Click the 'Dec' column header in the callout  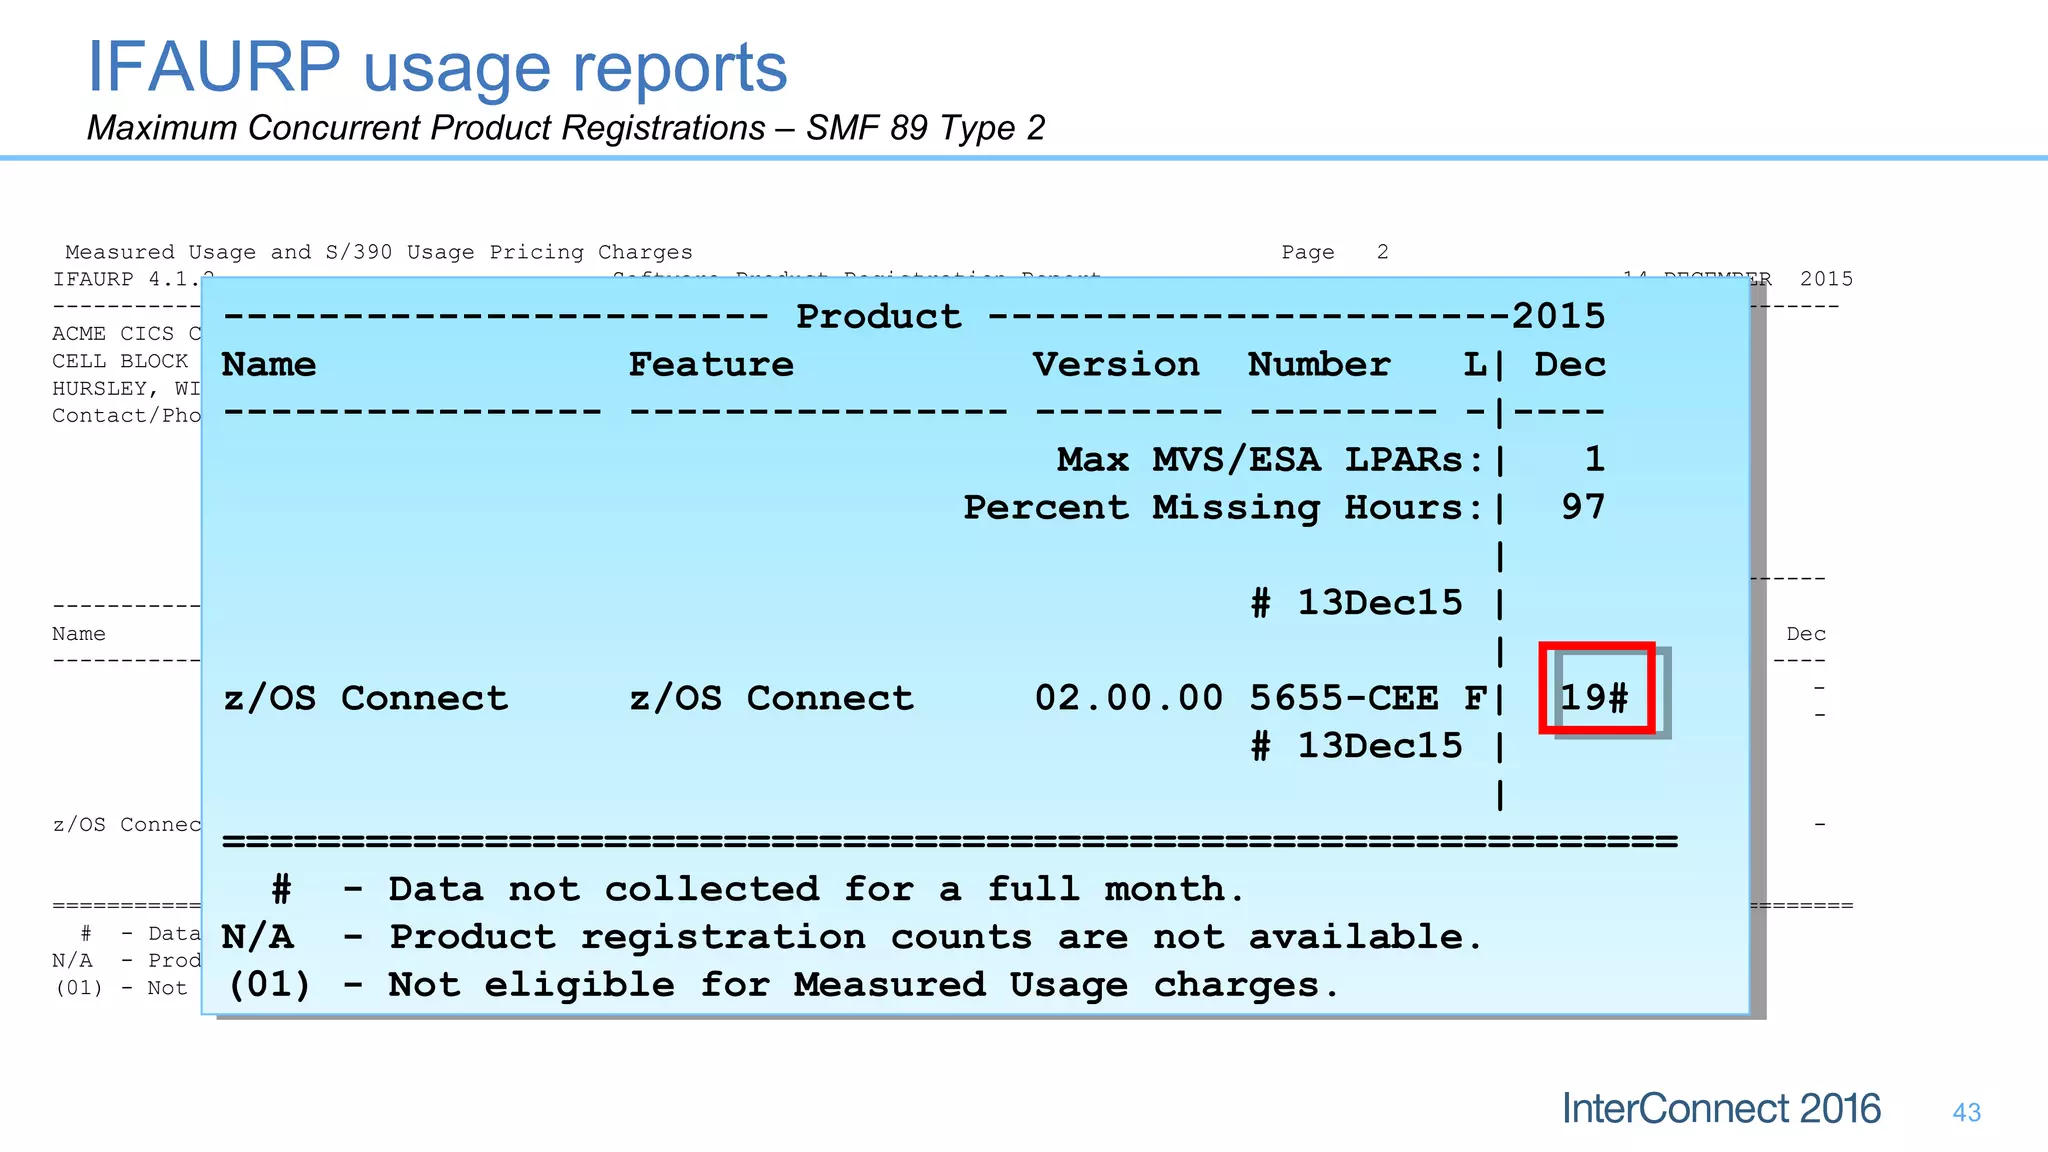tap(1570, 364)
